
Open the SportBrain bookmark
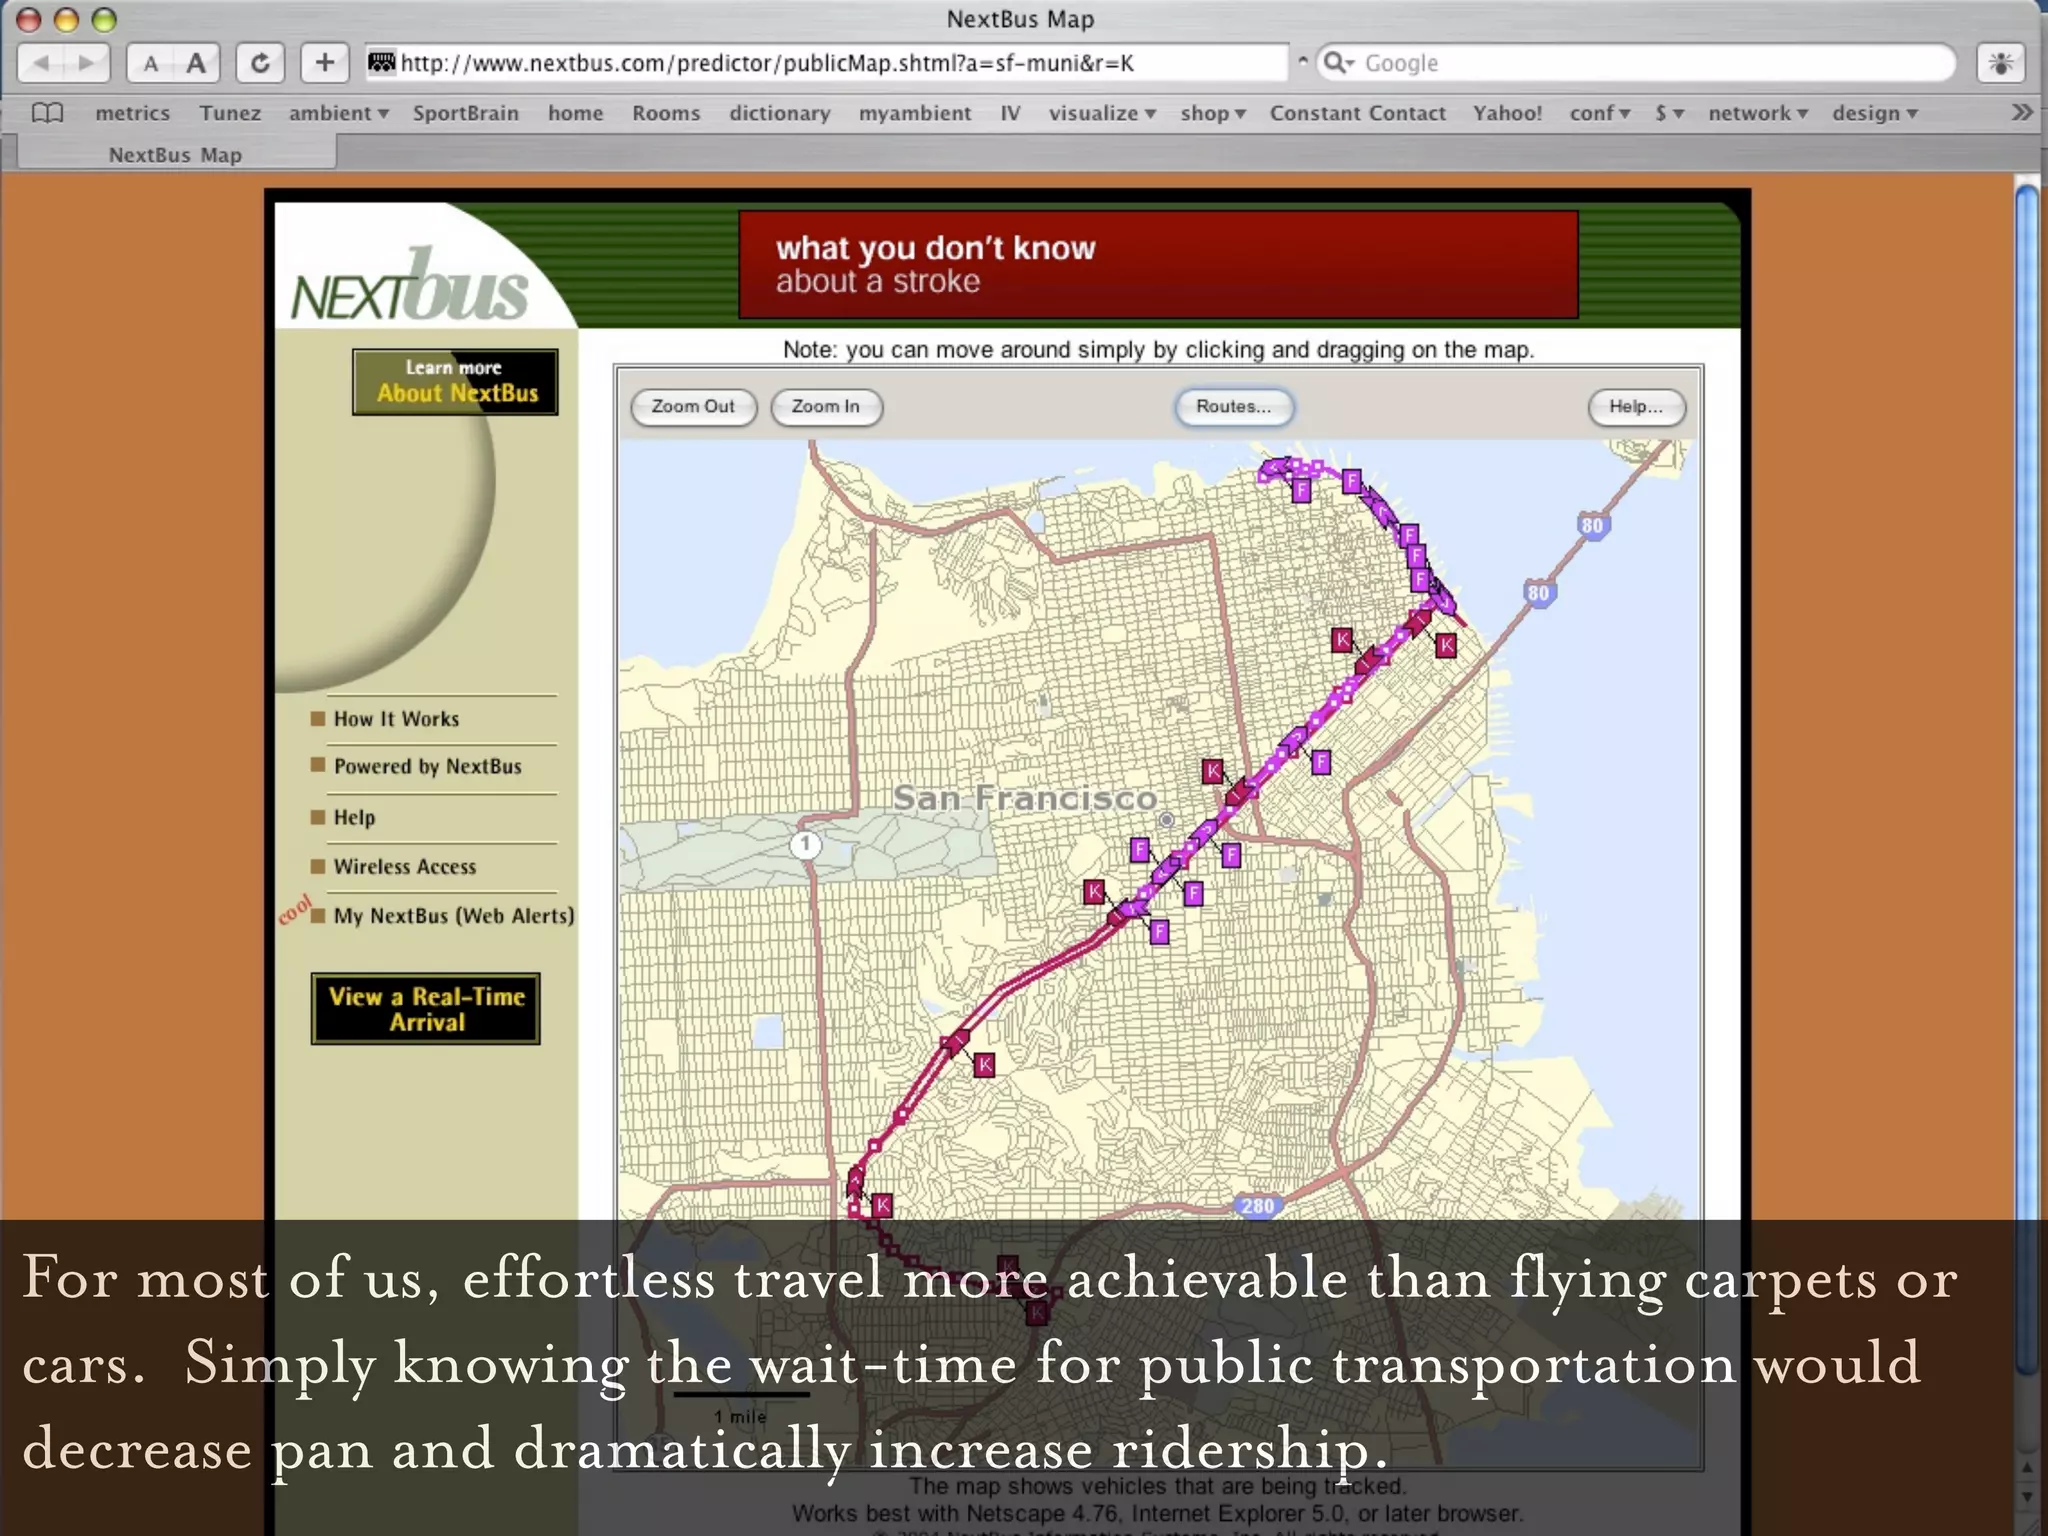[x=466, y=113]
